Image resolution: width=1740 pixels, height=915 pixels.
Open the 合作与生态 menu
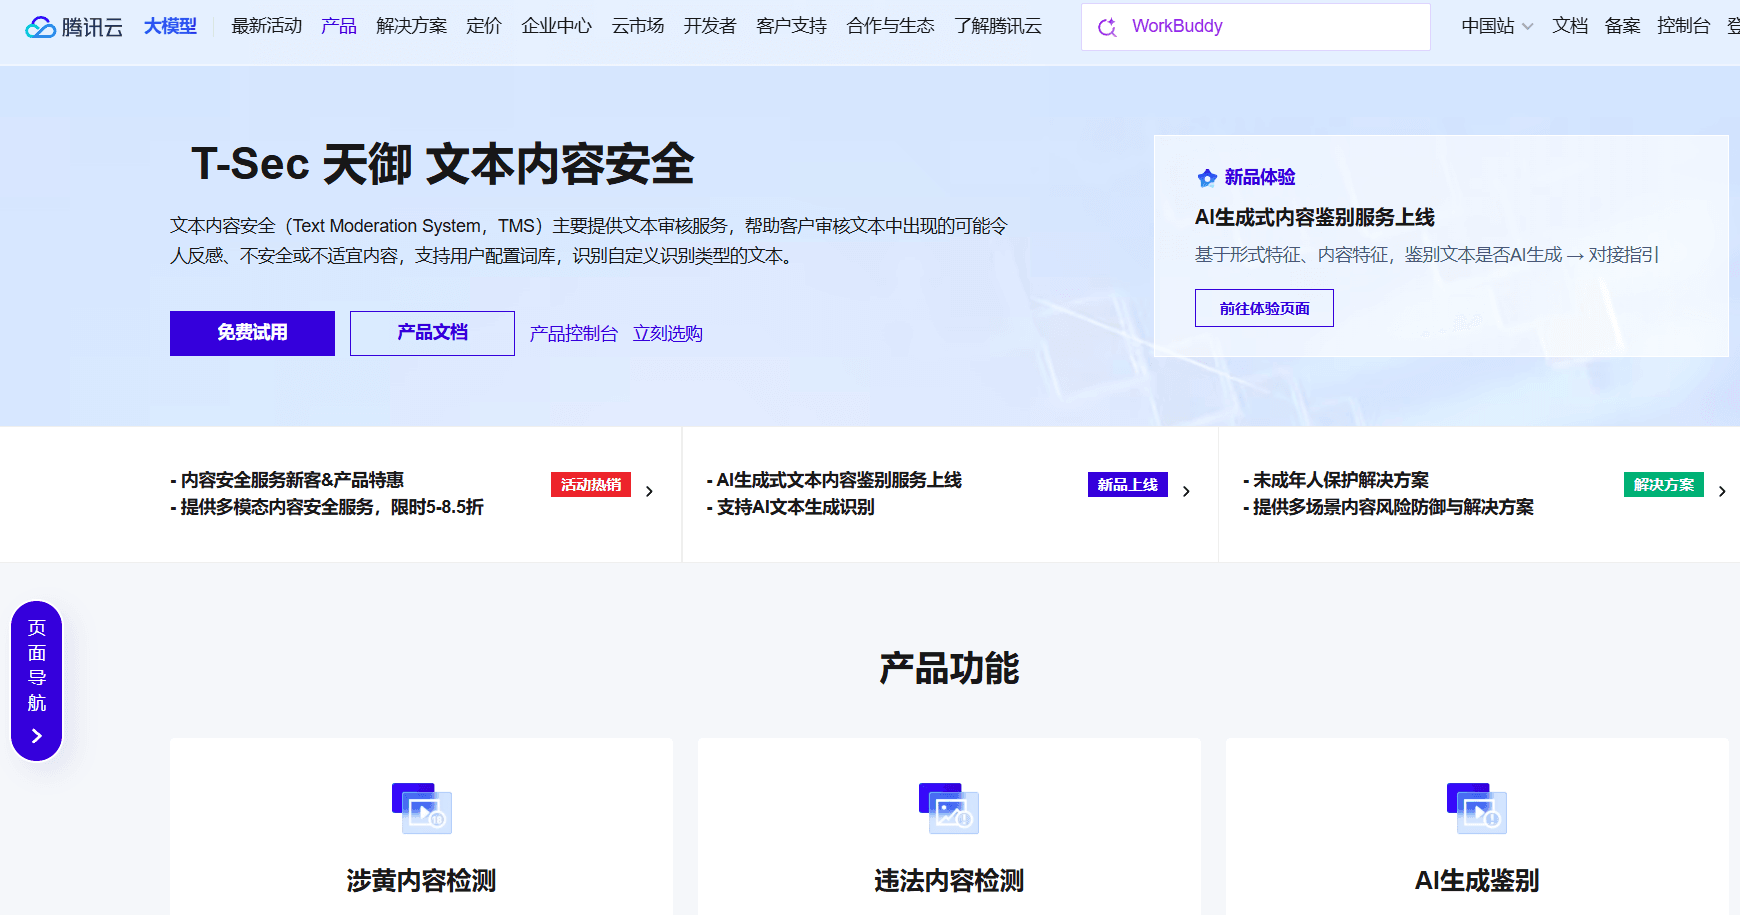(891, 26)
